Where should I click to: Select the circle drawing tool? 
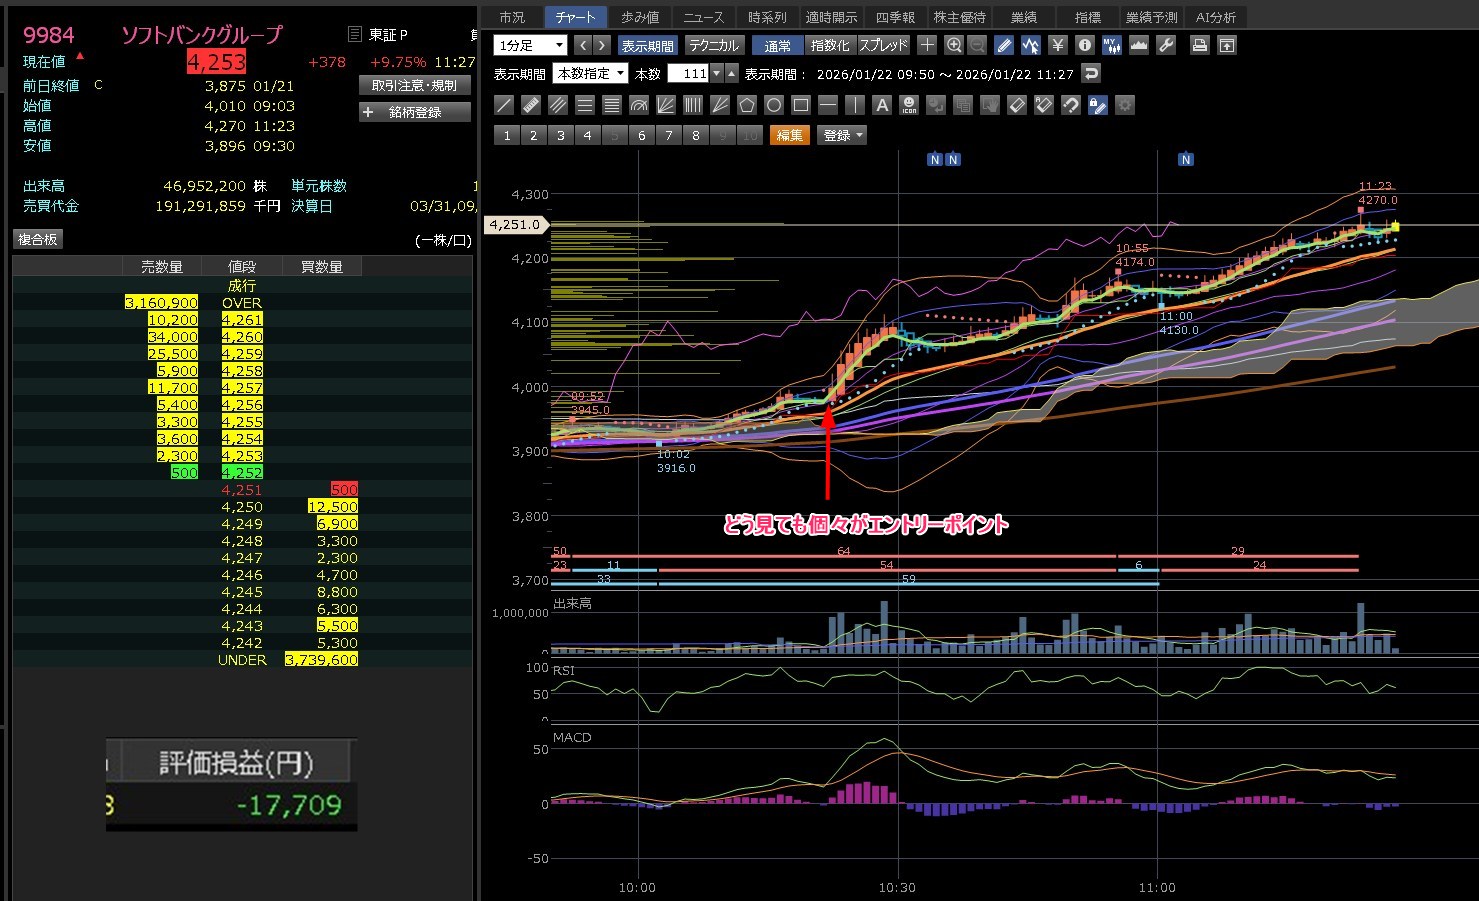(774, 105)
